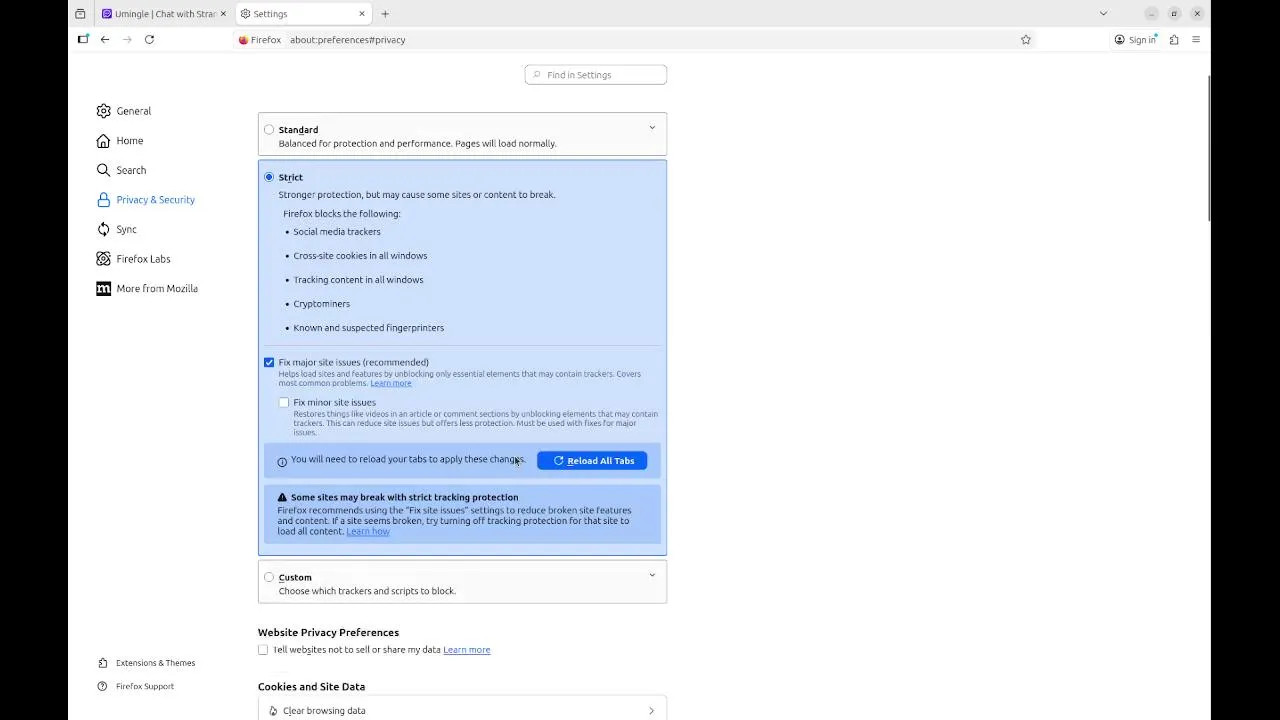Click the account Sign in icon

click(x=1120, y=40)
